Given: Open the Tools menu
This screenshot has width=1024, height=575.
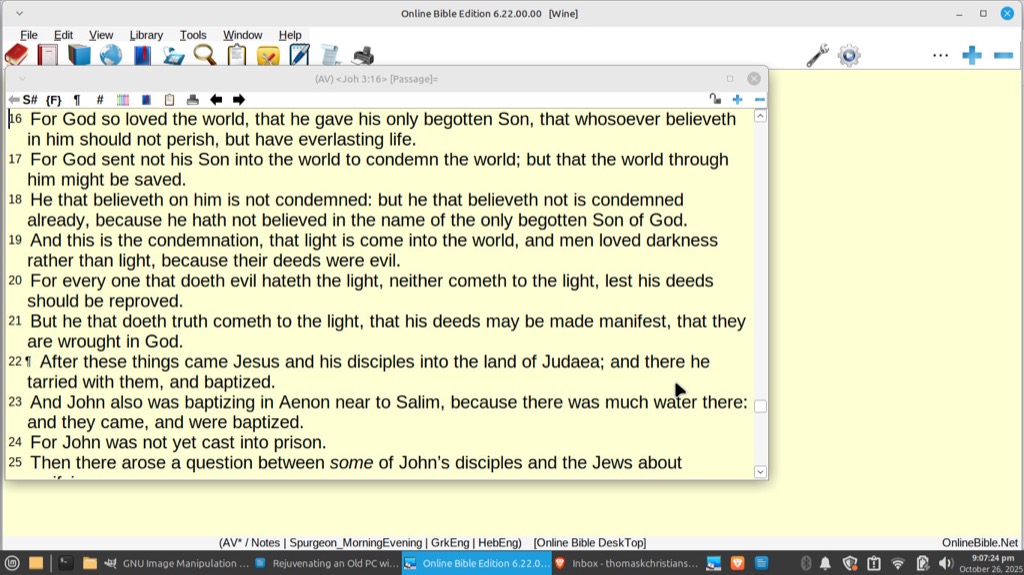Looking at the screenshot, I should (x=193, y=35).
